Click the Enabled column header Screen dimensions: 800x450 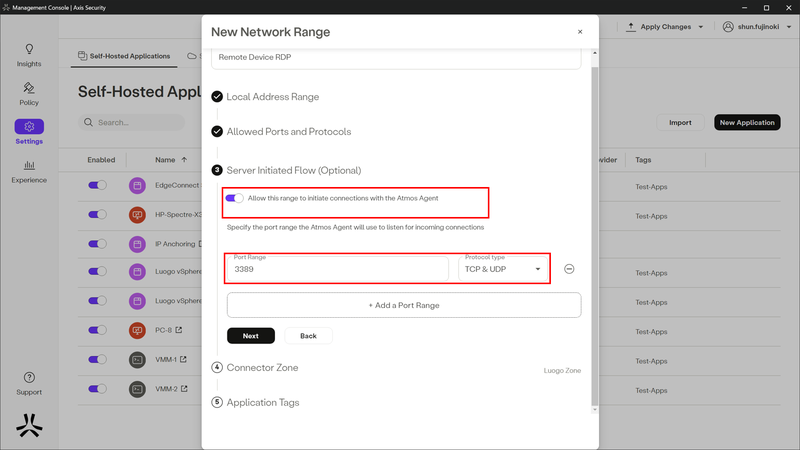(x=101, y=160)
